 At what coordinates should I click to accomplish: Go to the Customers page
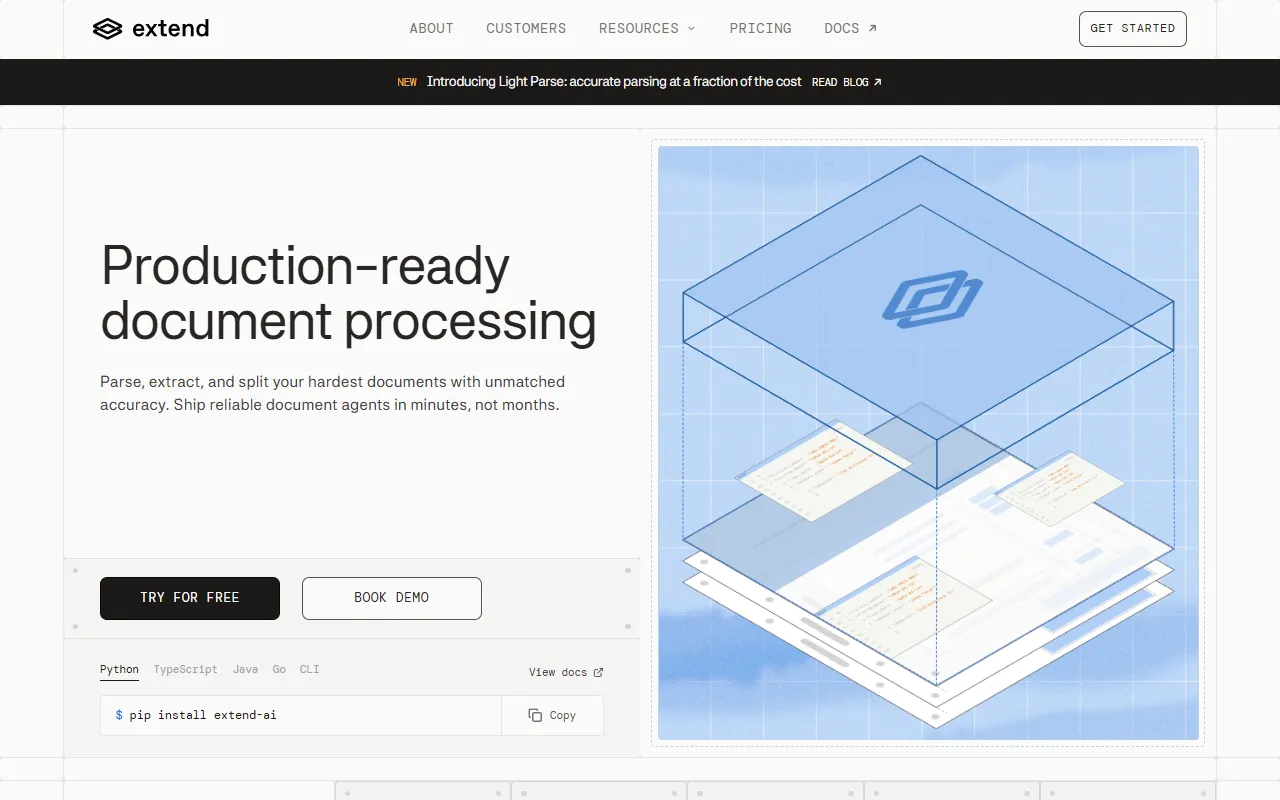(x=526, y=28)
